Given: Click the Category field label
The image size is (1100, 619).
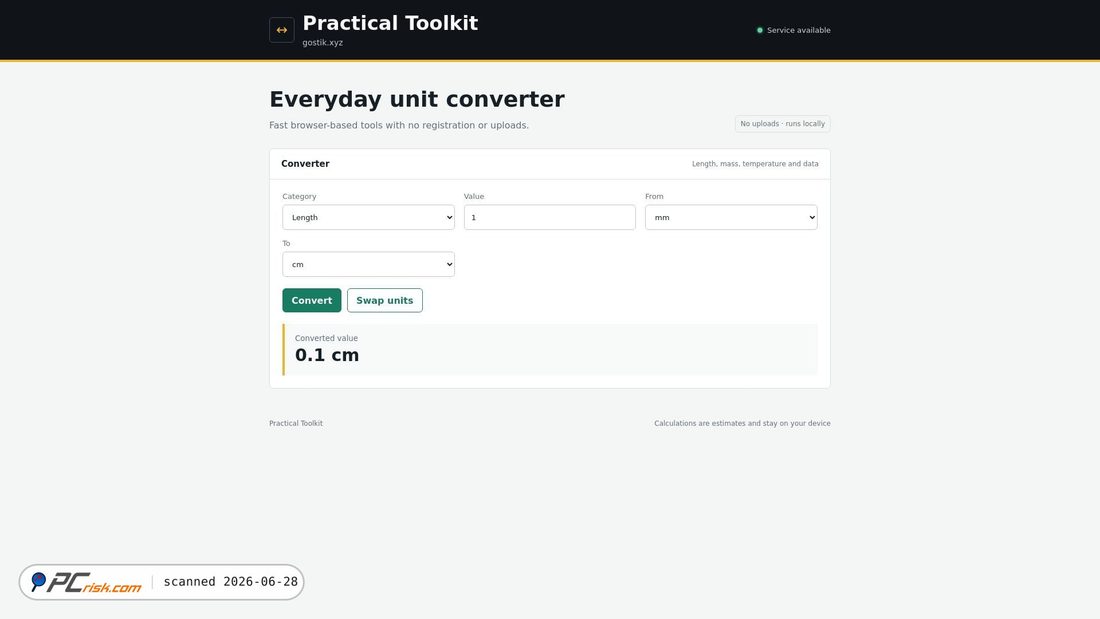Looking at the screenshot, I should point(300,197).
